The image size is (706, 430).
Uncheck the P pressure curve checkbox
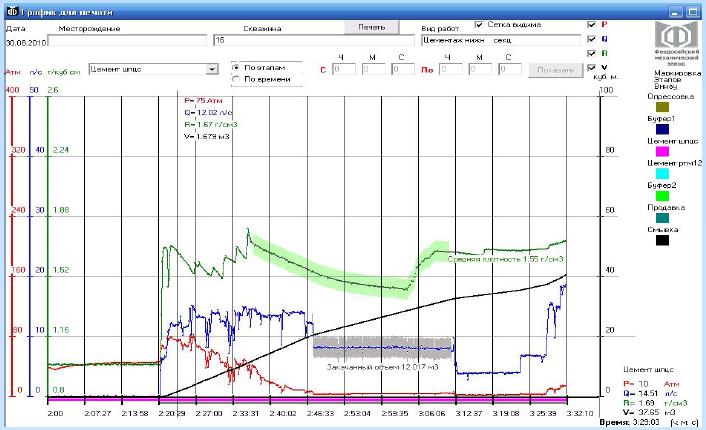pos(592,25)
